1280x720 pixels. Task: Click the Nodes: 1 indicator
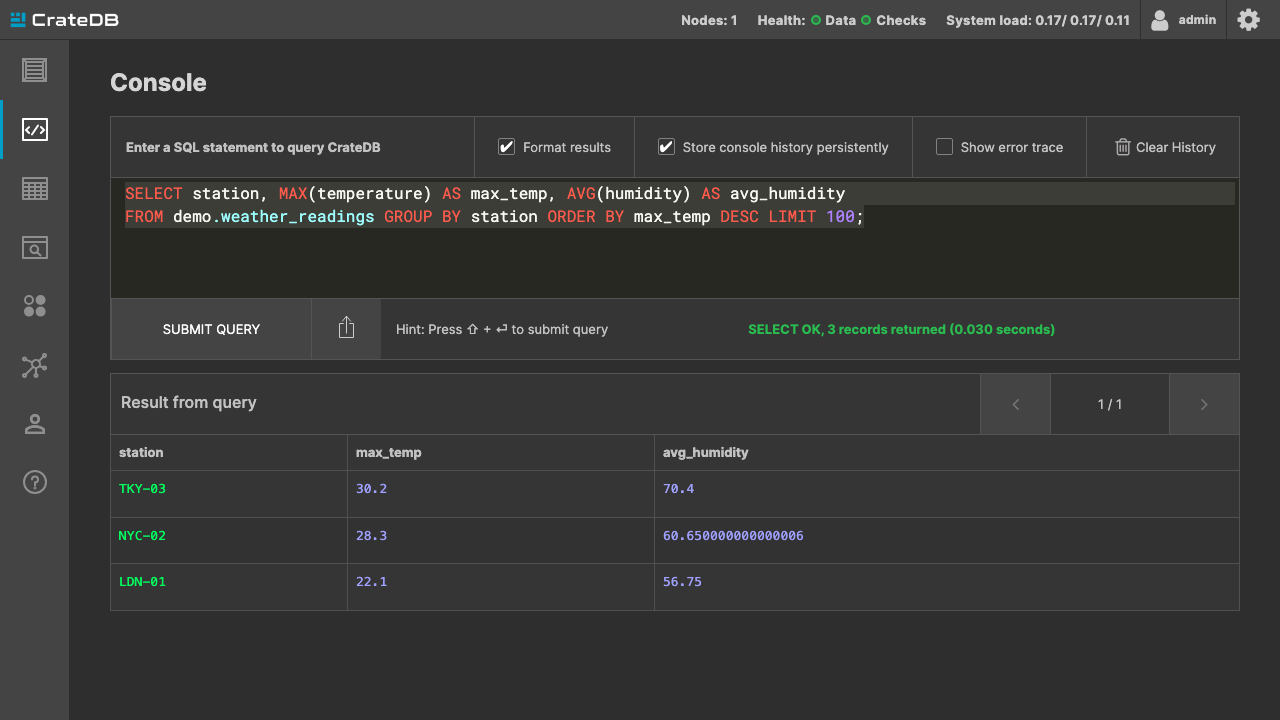pos(709,20)
